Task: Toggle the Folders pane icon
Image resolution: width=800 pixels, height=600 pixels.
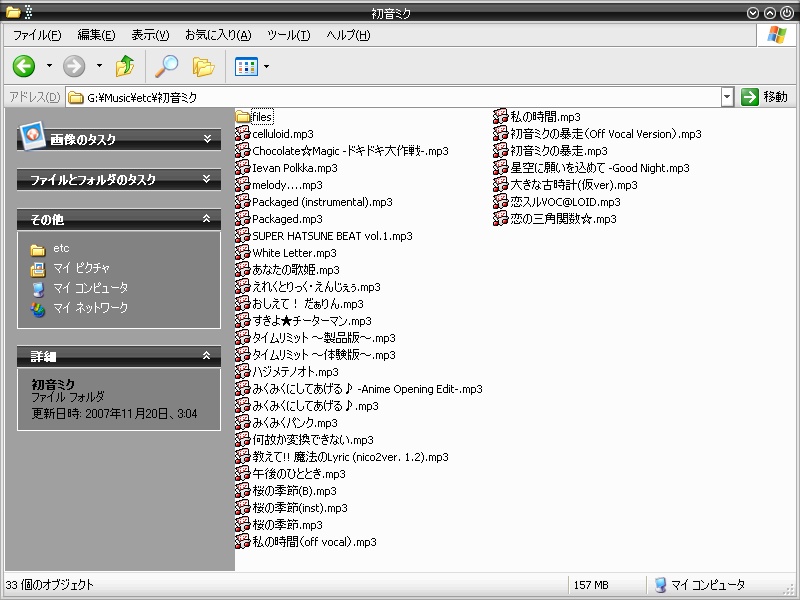Action: [203, 67]
